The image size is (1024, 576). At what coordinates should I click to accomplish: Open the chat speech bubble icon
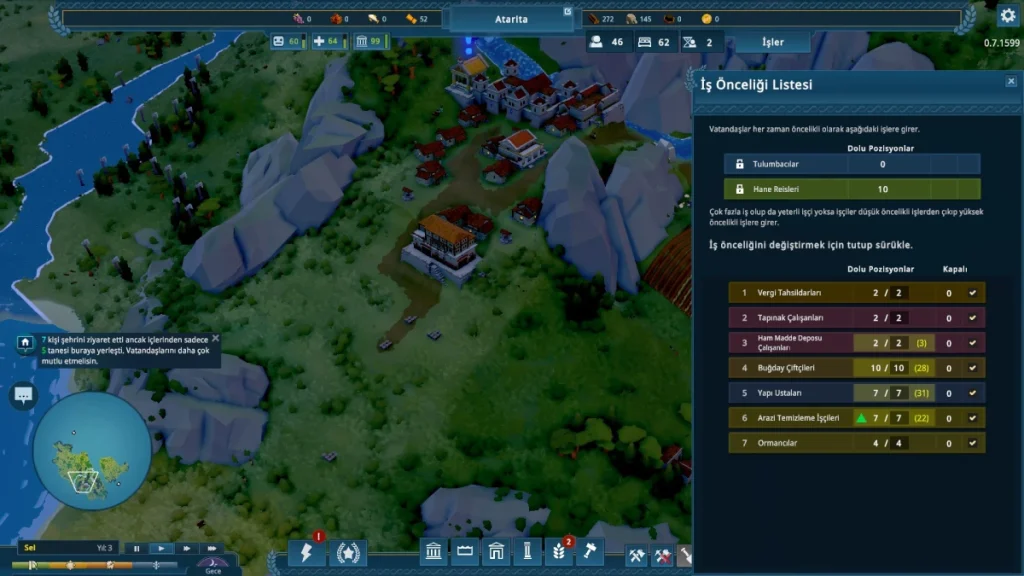click(x=22, y=396)
